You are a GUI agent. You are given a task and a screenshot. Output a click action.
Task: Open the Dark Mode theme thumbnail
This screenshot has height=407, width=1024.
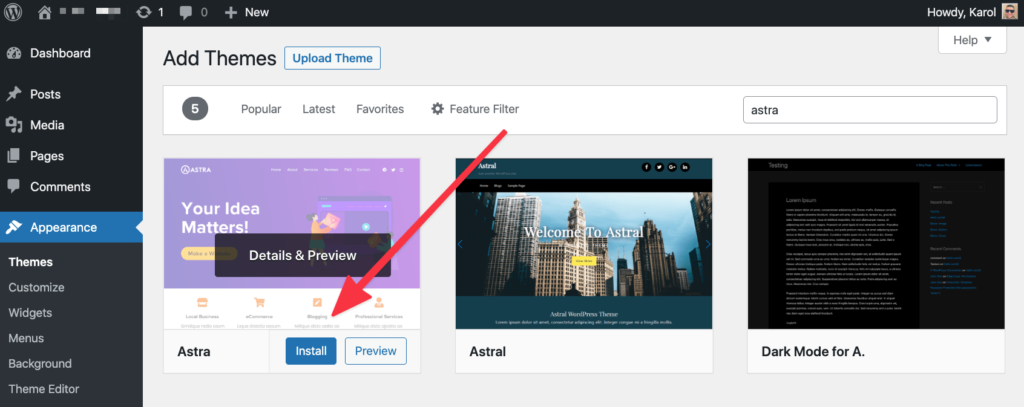[876, 244]
